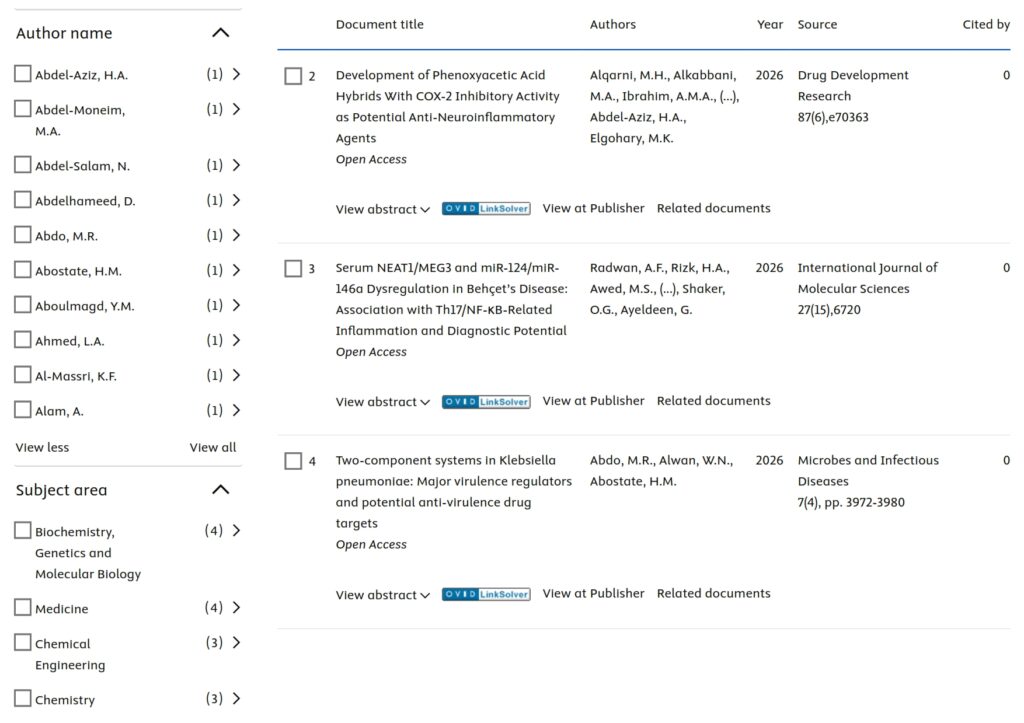This screenshot has width=1024, height=723.
Task: Click arrow beside Alam, A. author
Action: coord(236,410)
